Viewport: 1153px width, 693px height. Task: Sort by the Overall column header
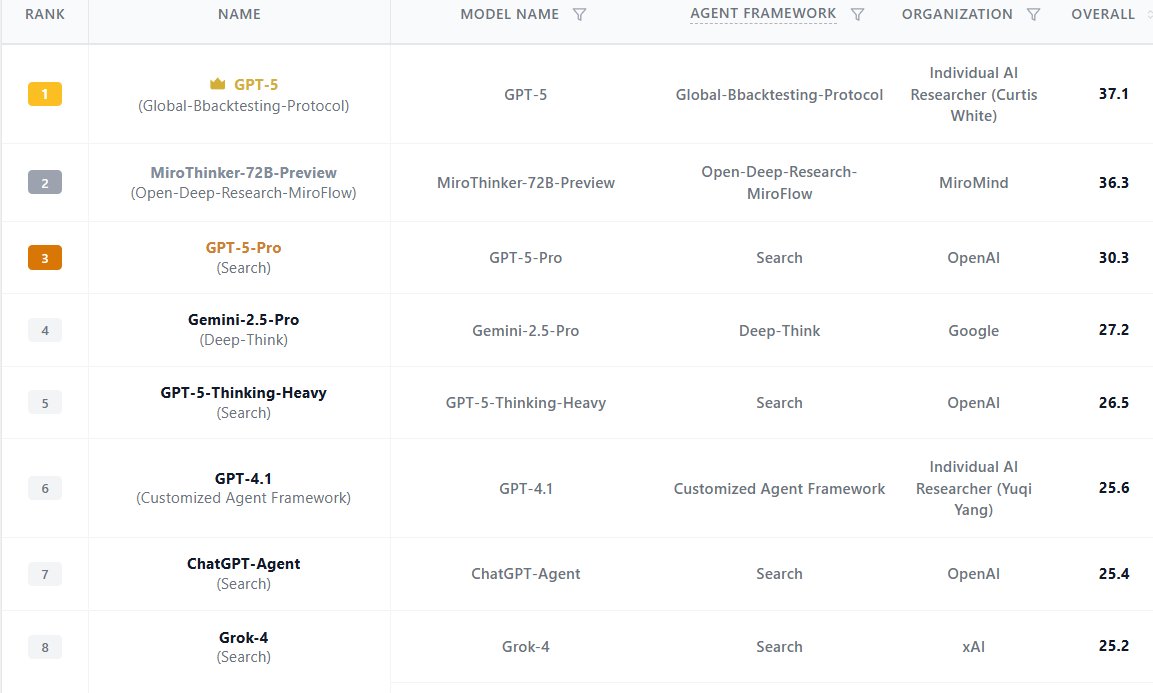(x=1102, y=15)
